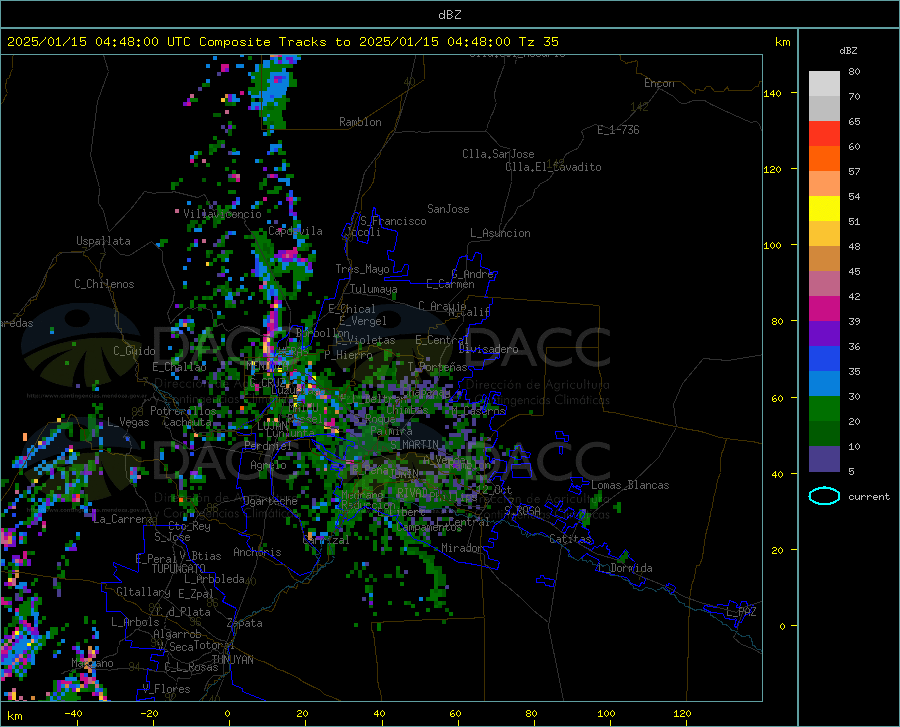Click the C_Guido place label
900x727 pixels.
(x=134, y=351)
